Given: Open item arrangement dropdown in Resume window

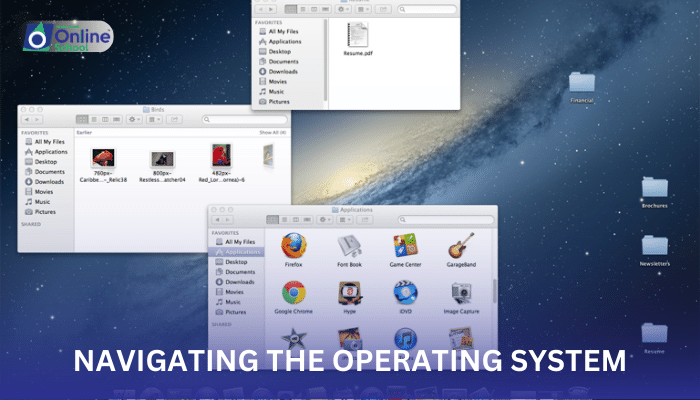Looking at the screenshot, I should pos(363,9).
